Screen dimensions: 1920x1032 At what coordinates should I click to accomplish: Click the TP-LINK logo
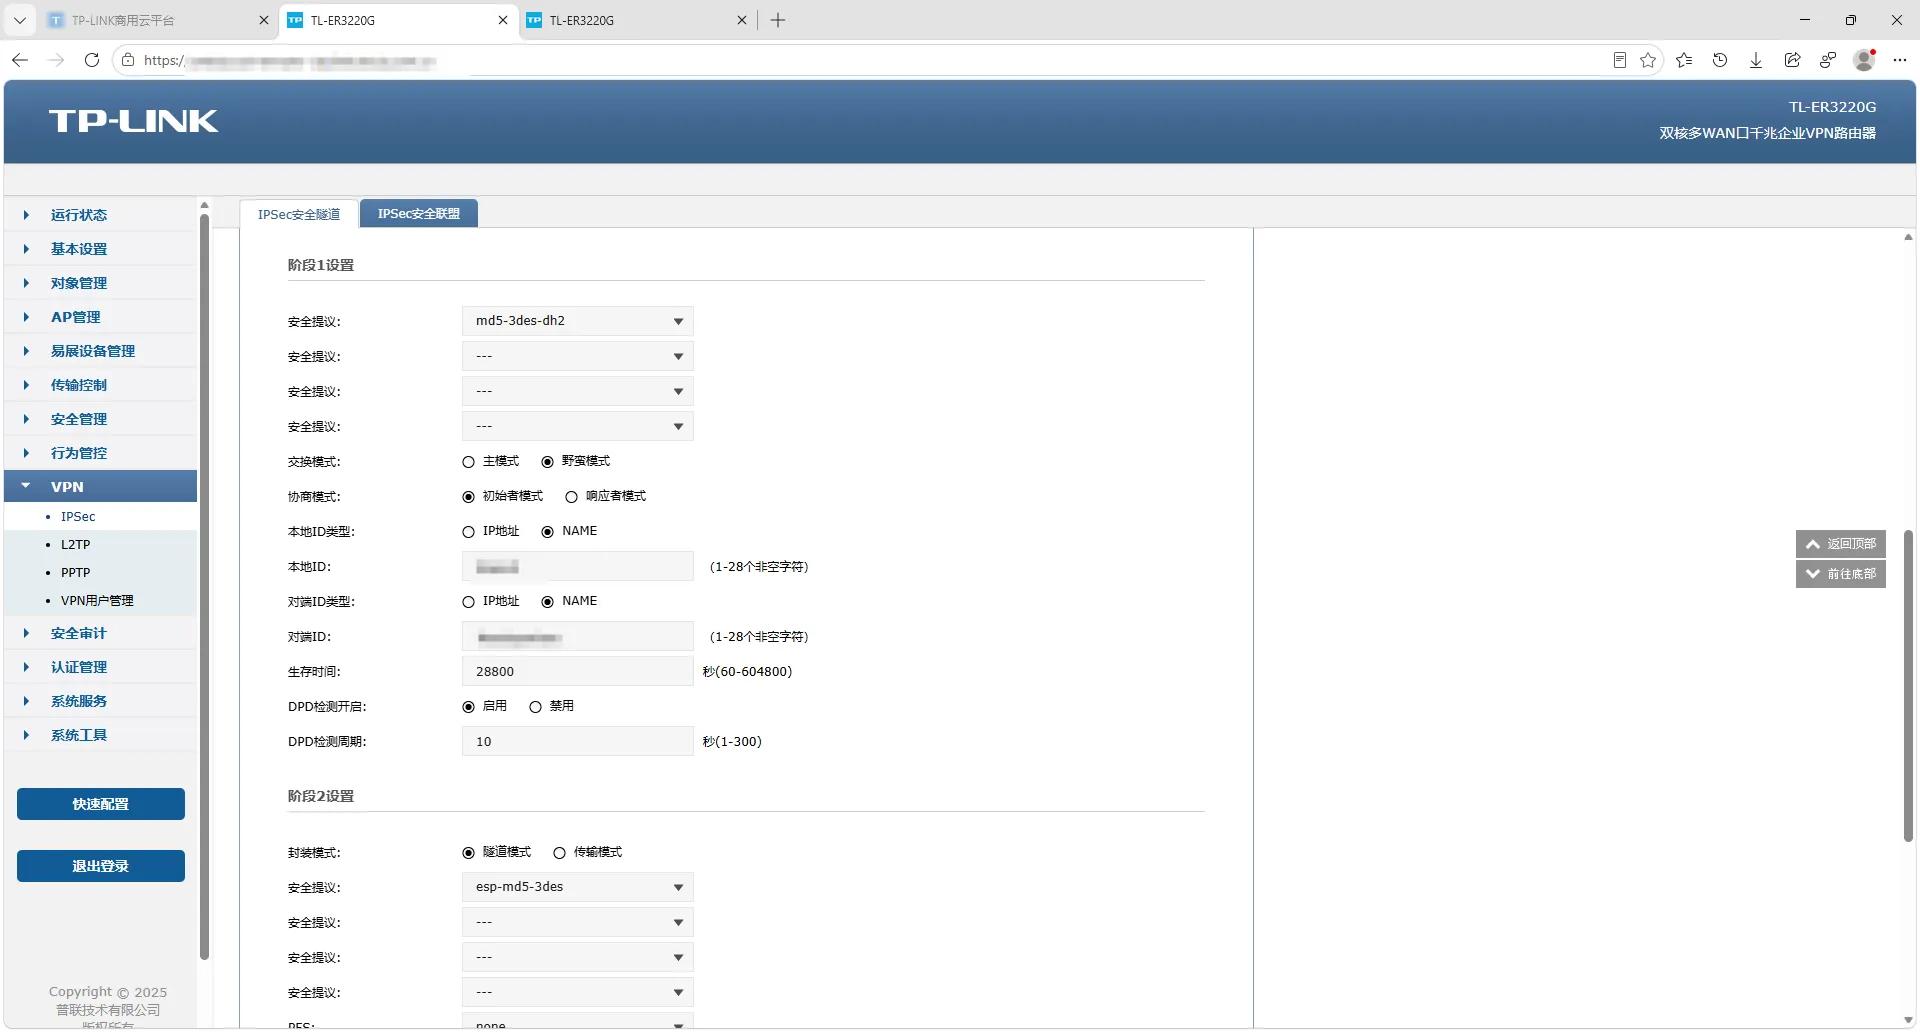133,121
